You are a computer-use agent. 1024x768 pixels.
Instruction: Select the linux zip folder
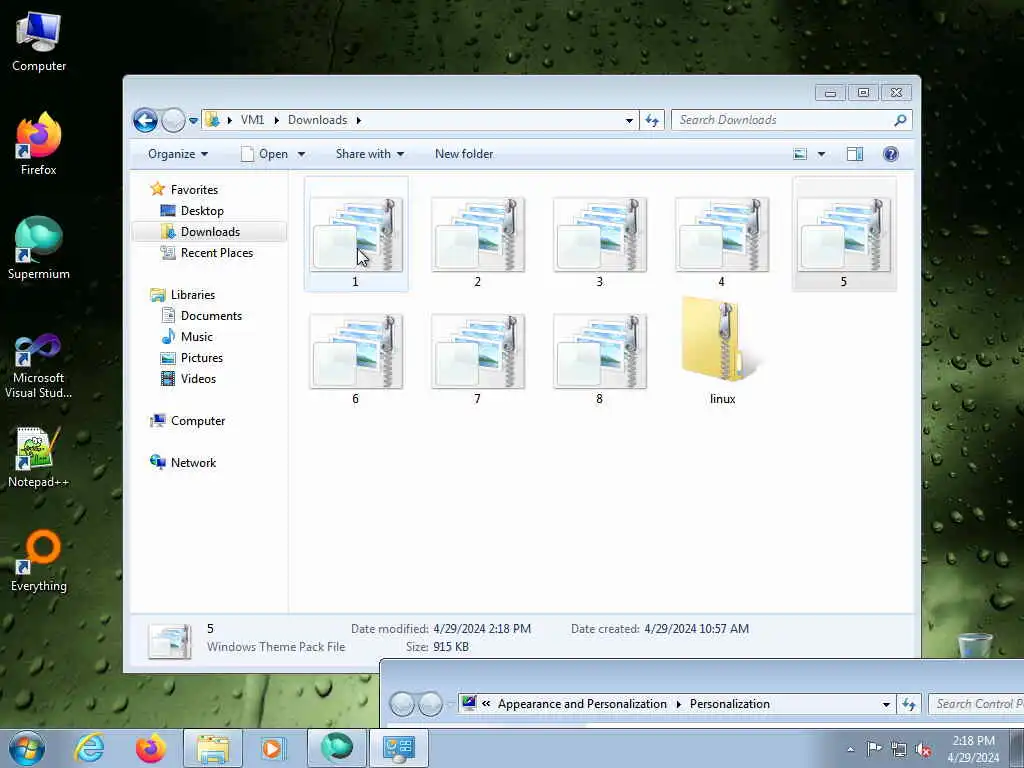click(x=722, y=351)
